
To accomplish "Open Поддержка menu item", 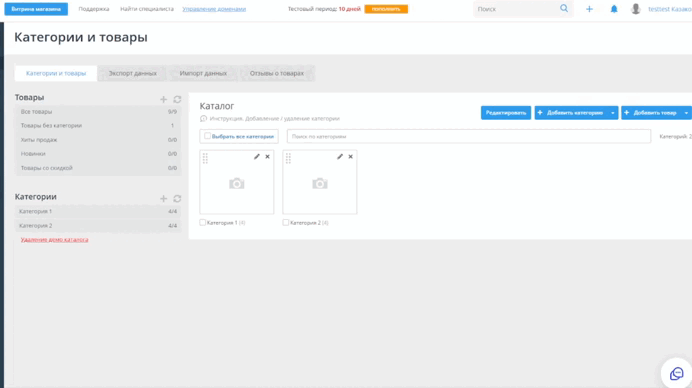I will tap(94, 9).
